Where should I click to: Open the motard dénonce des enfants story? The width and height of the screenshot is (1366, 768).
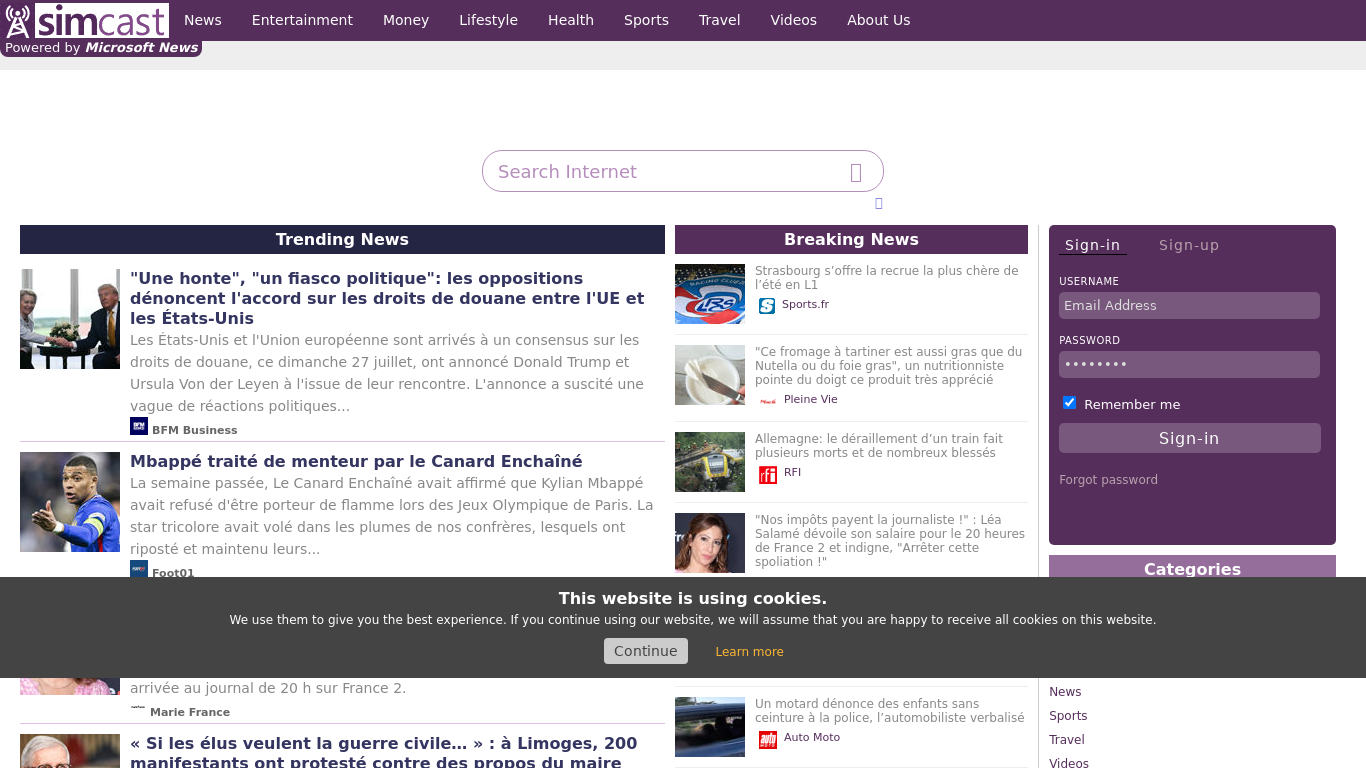coord(890,711)
